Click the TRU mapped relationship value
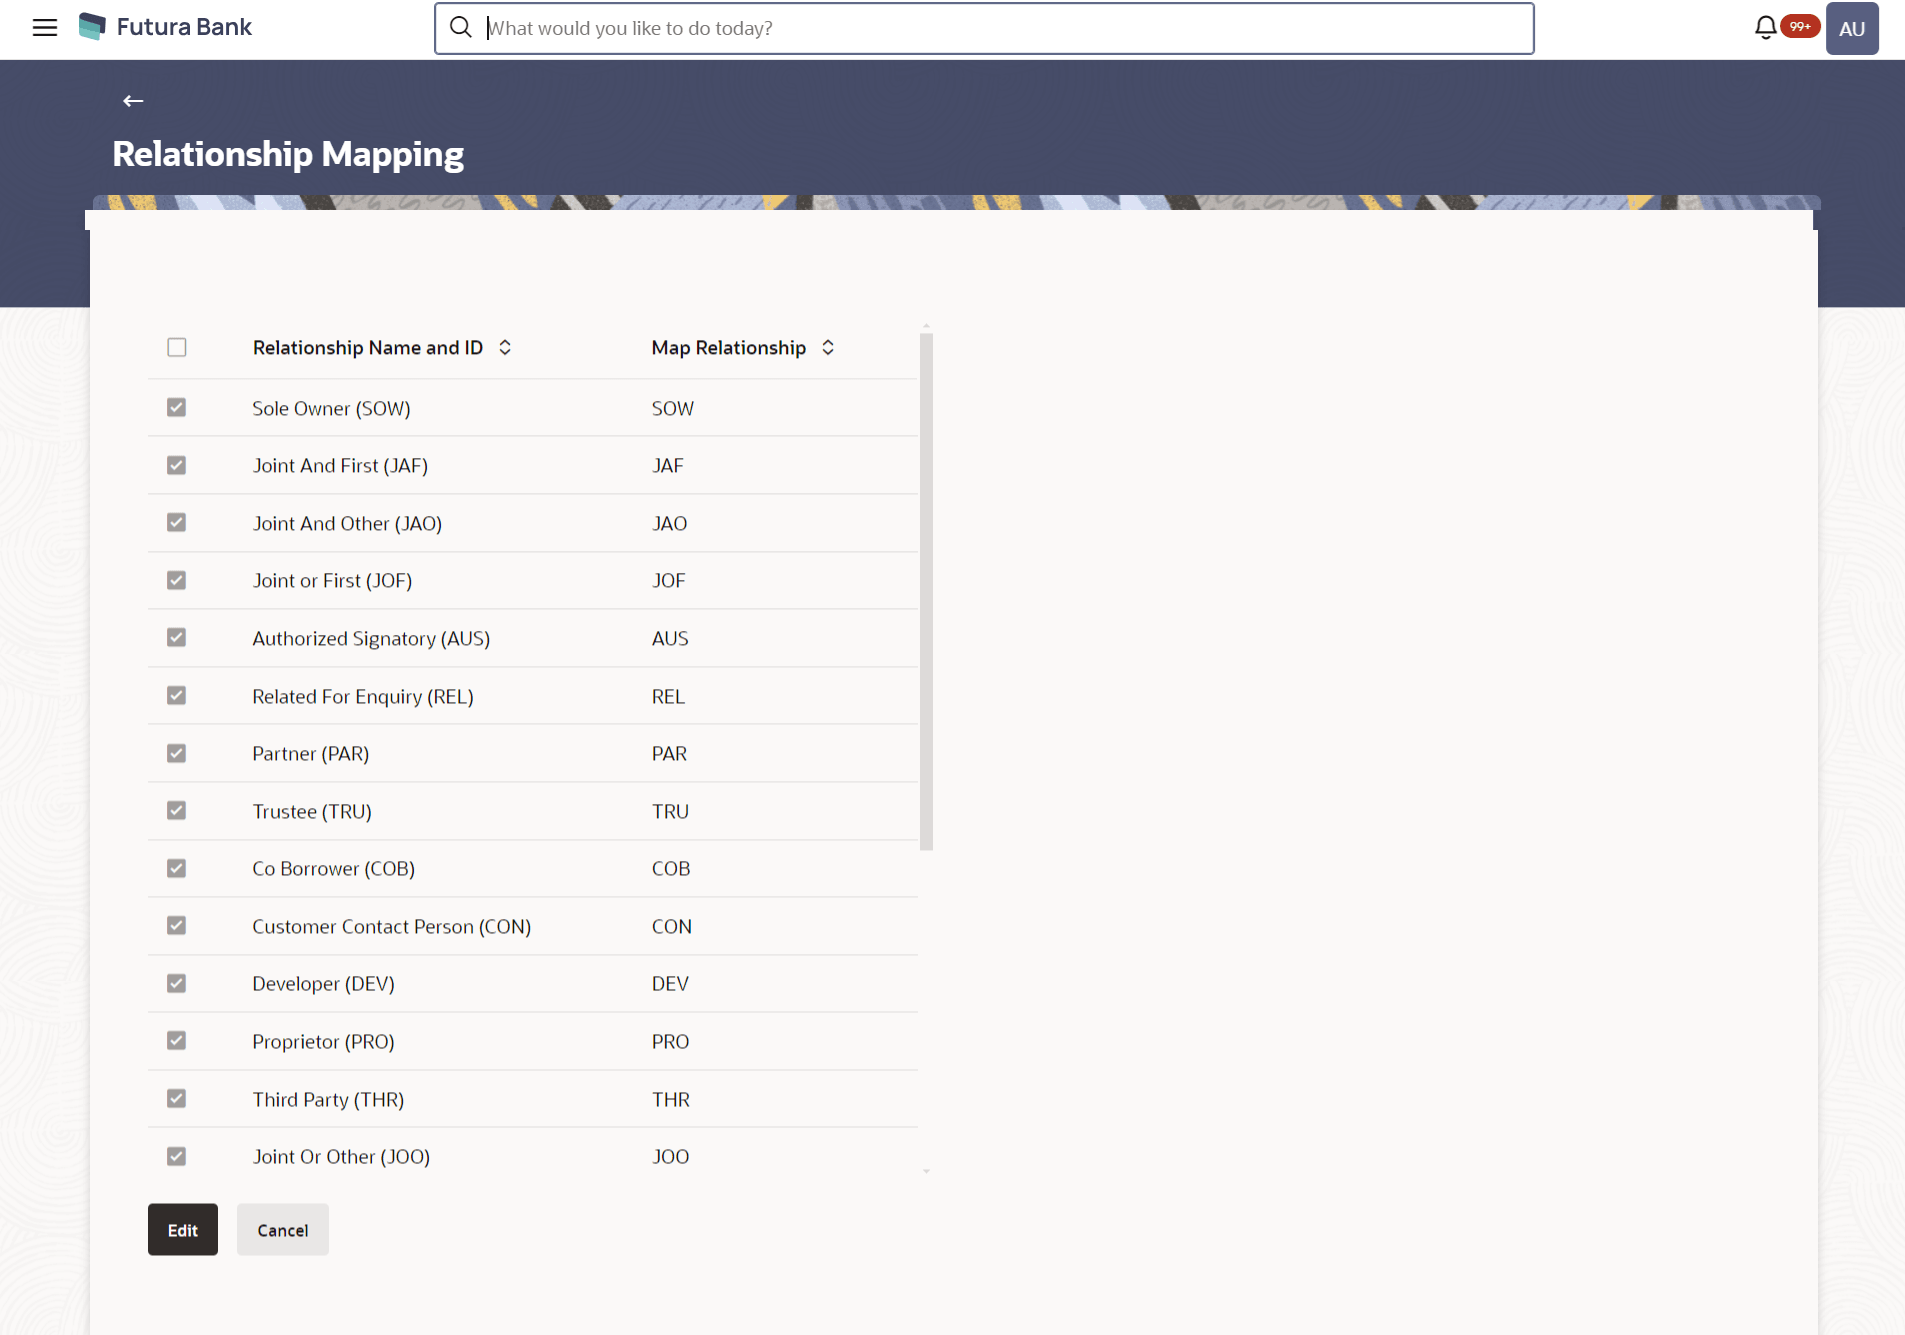 pyautogui.click(x=671, y=811)
